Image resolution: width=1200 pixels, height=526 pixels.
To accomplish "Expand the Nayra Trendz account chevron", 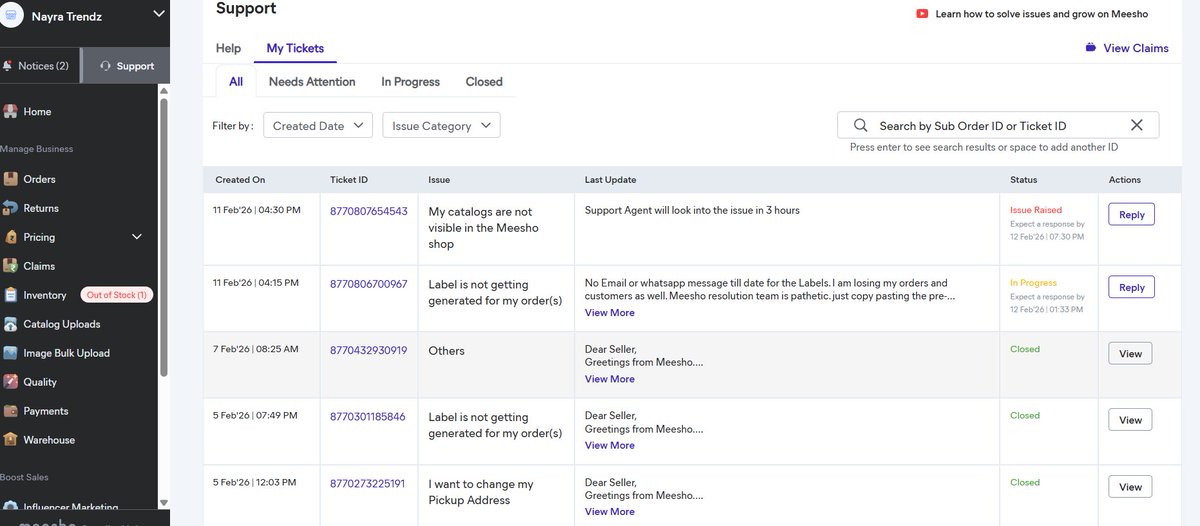I will [158, 14].
